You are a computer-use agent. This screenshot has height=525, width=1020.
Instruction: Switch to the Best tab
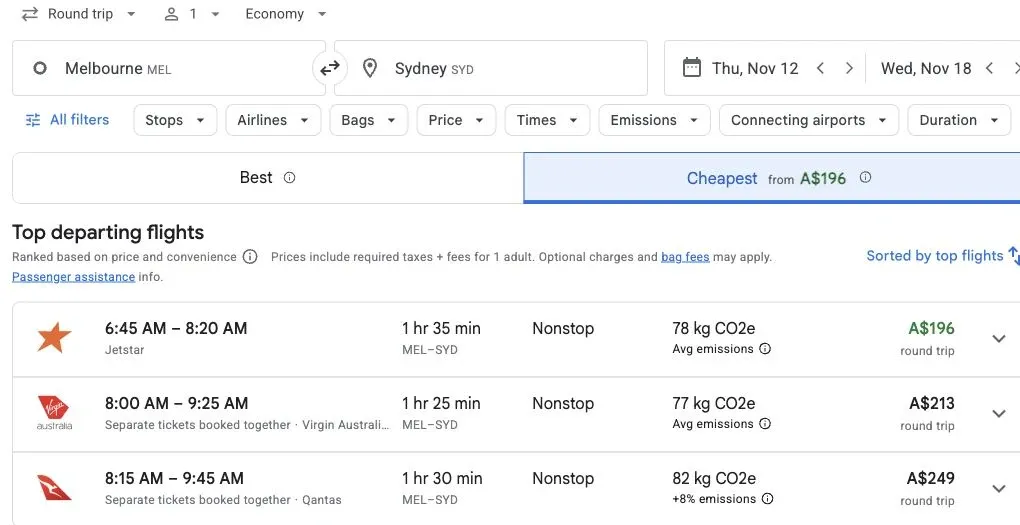267,178
